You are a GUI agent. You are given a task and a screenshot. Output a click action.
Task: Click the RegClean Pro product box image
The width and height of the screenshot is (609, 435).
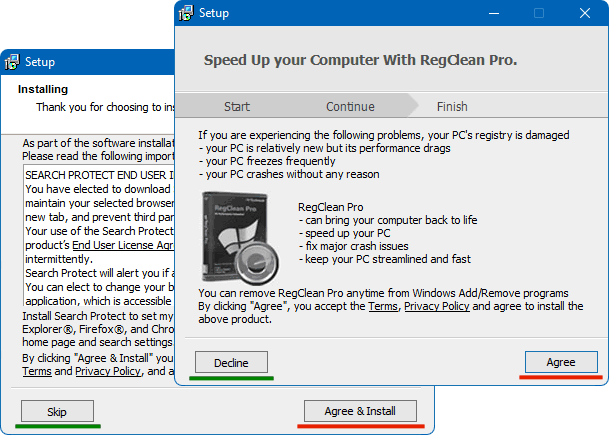point(240,237)
